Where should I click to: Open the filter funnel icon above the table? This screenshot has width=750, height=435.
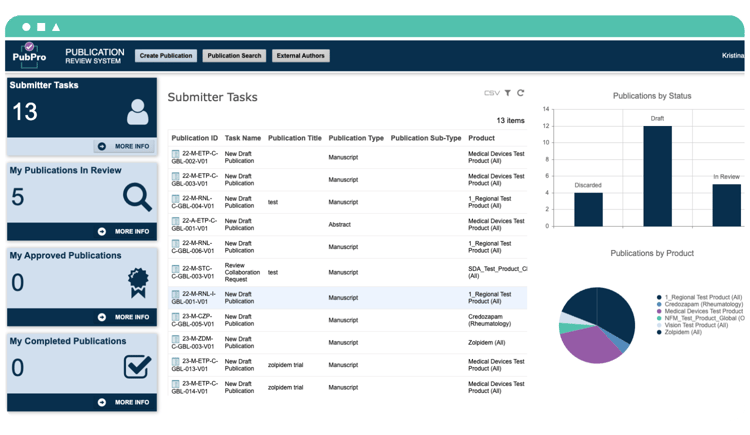coord(508,93)
